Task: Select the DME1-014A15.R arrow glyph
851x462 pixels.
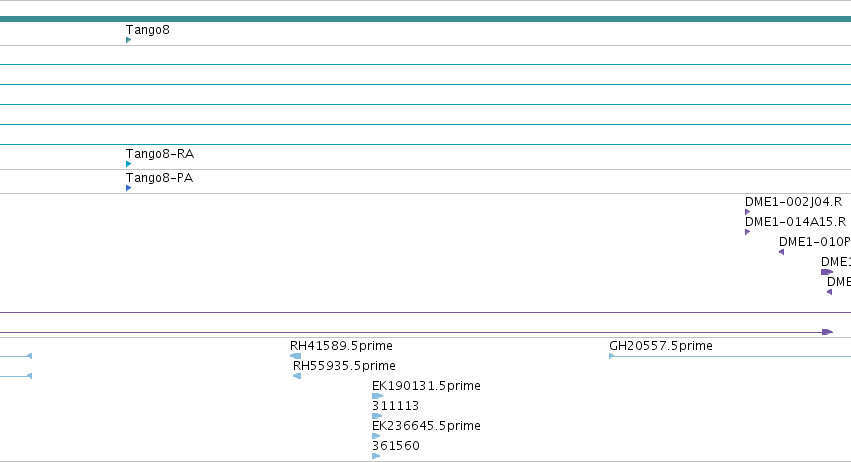Action: (748, 232)
